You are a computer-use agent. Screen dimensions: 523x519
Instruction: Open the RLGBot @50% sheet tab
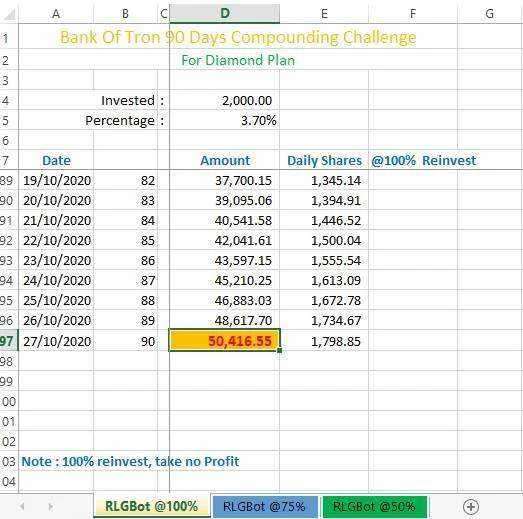pyautogui.click(x=374, y=506)
